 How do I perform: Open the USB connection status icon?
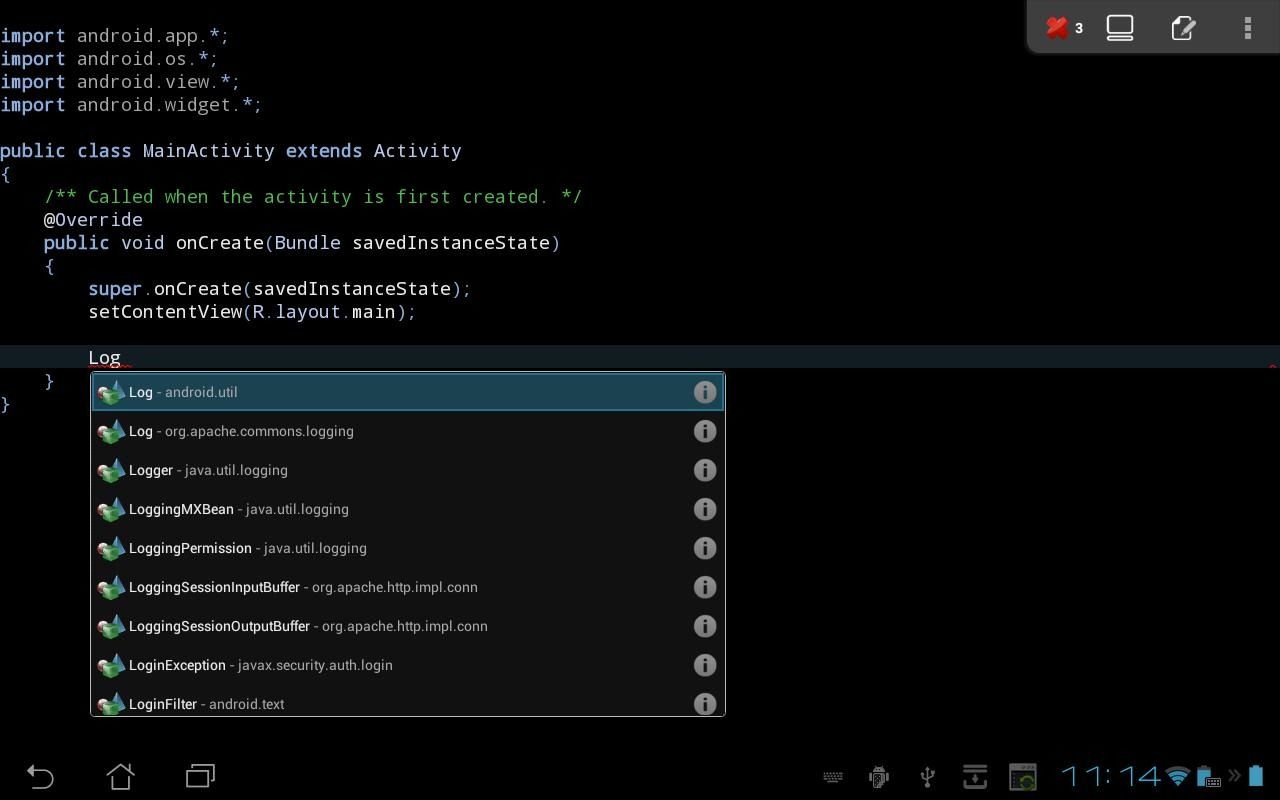[x=925, y=776]
